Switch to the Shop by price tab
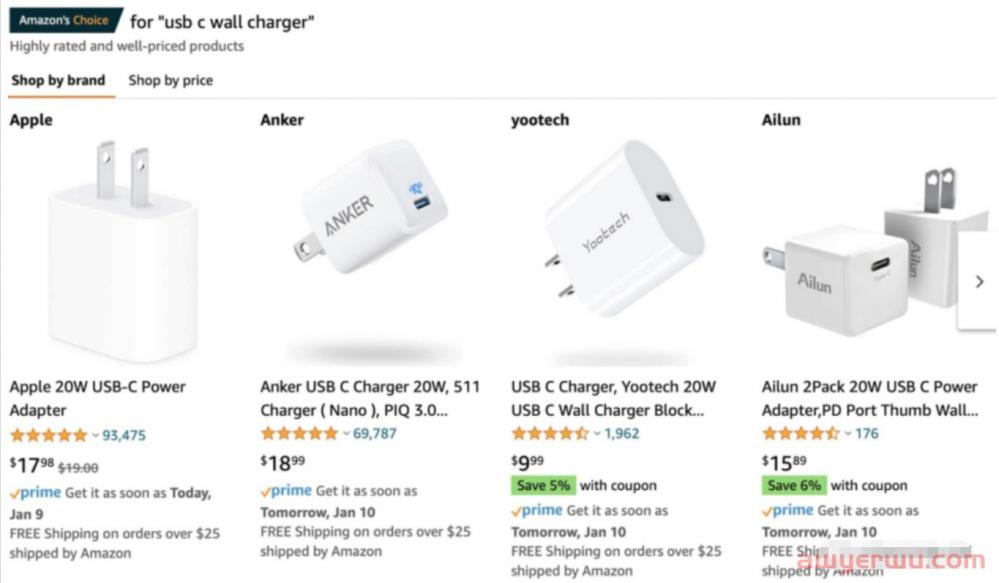The height and width of the screenshot is (583, 999). tap(171, 80)
